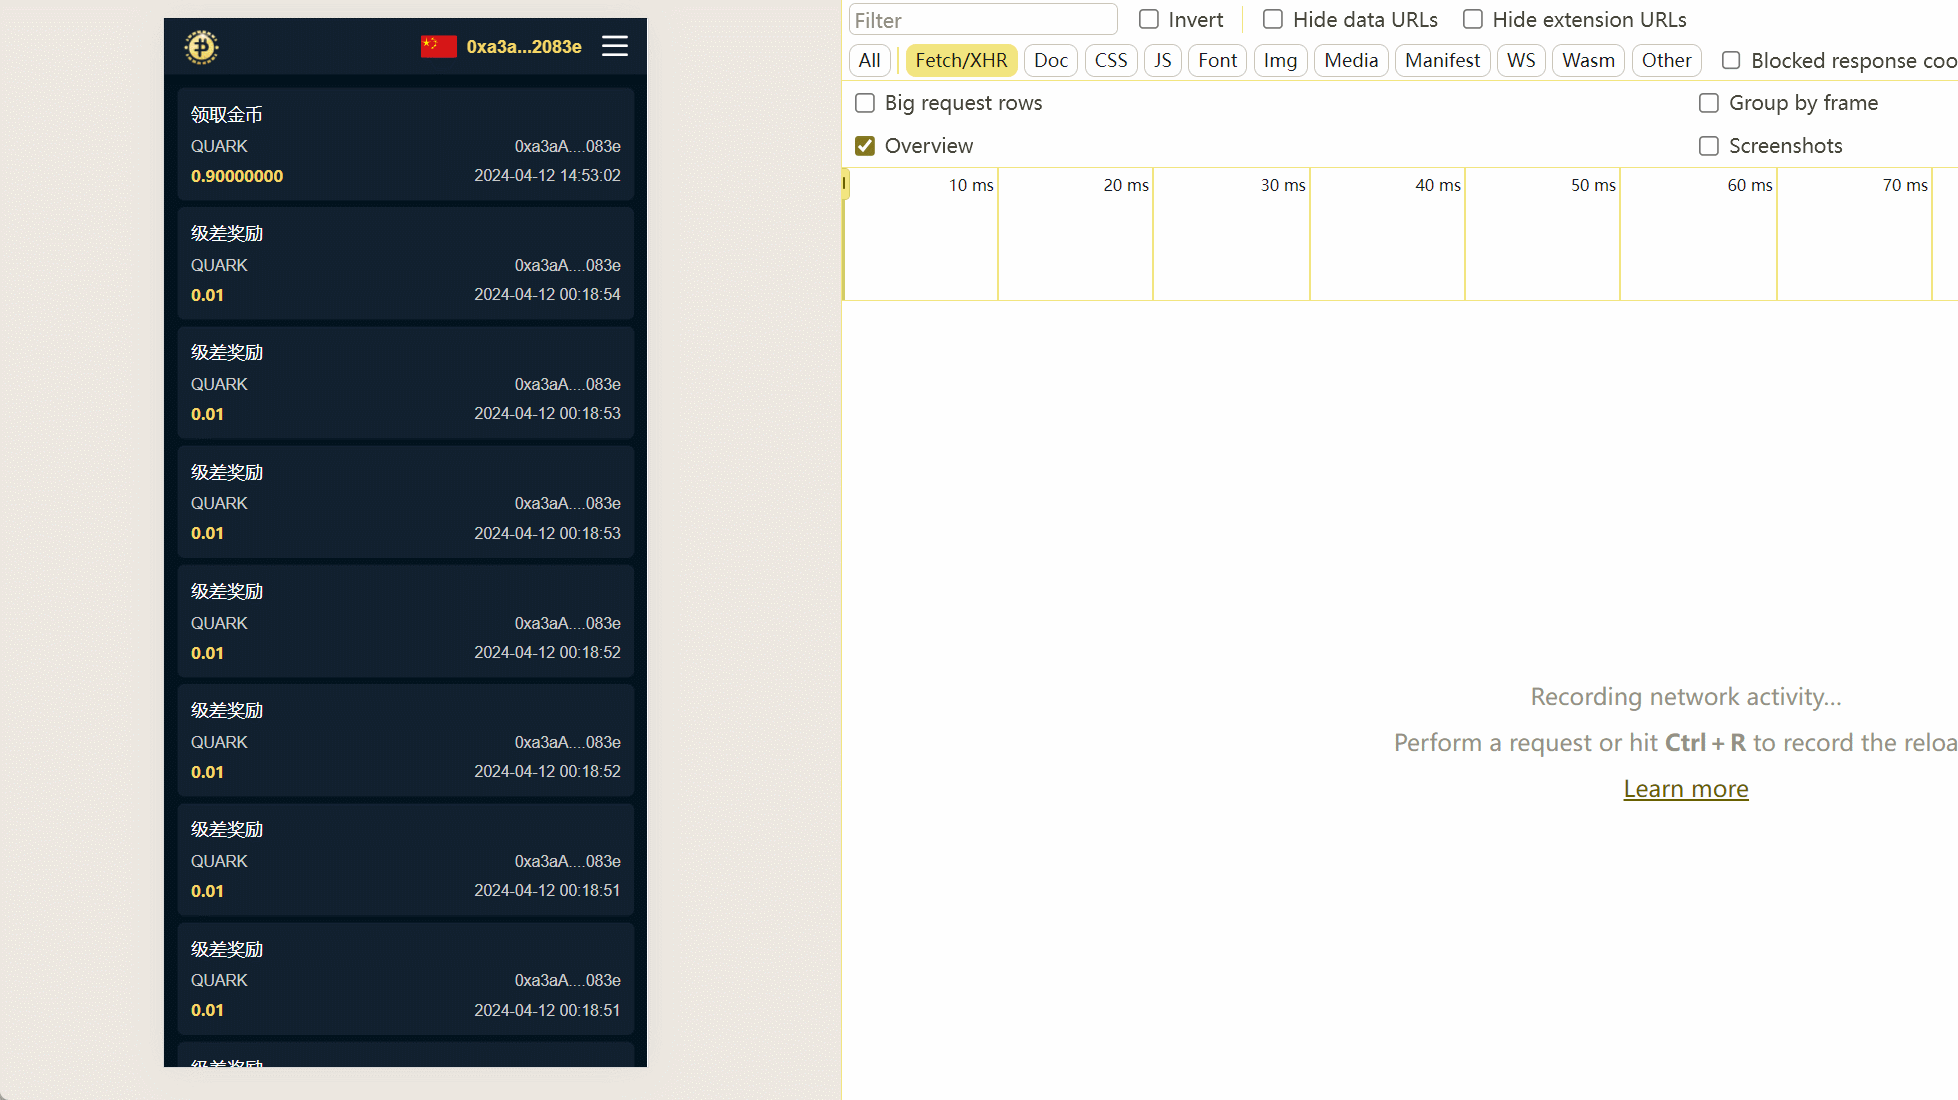Viewport: 1958px width, 1100px height.
Task: Select the Group by frame option
Action: pos(1708,102)
